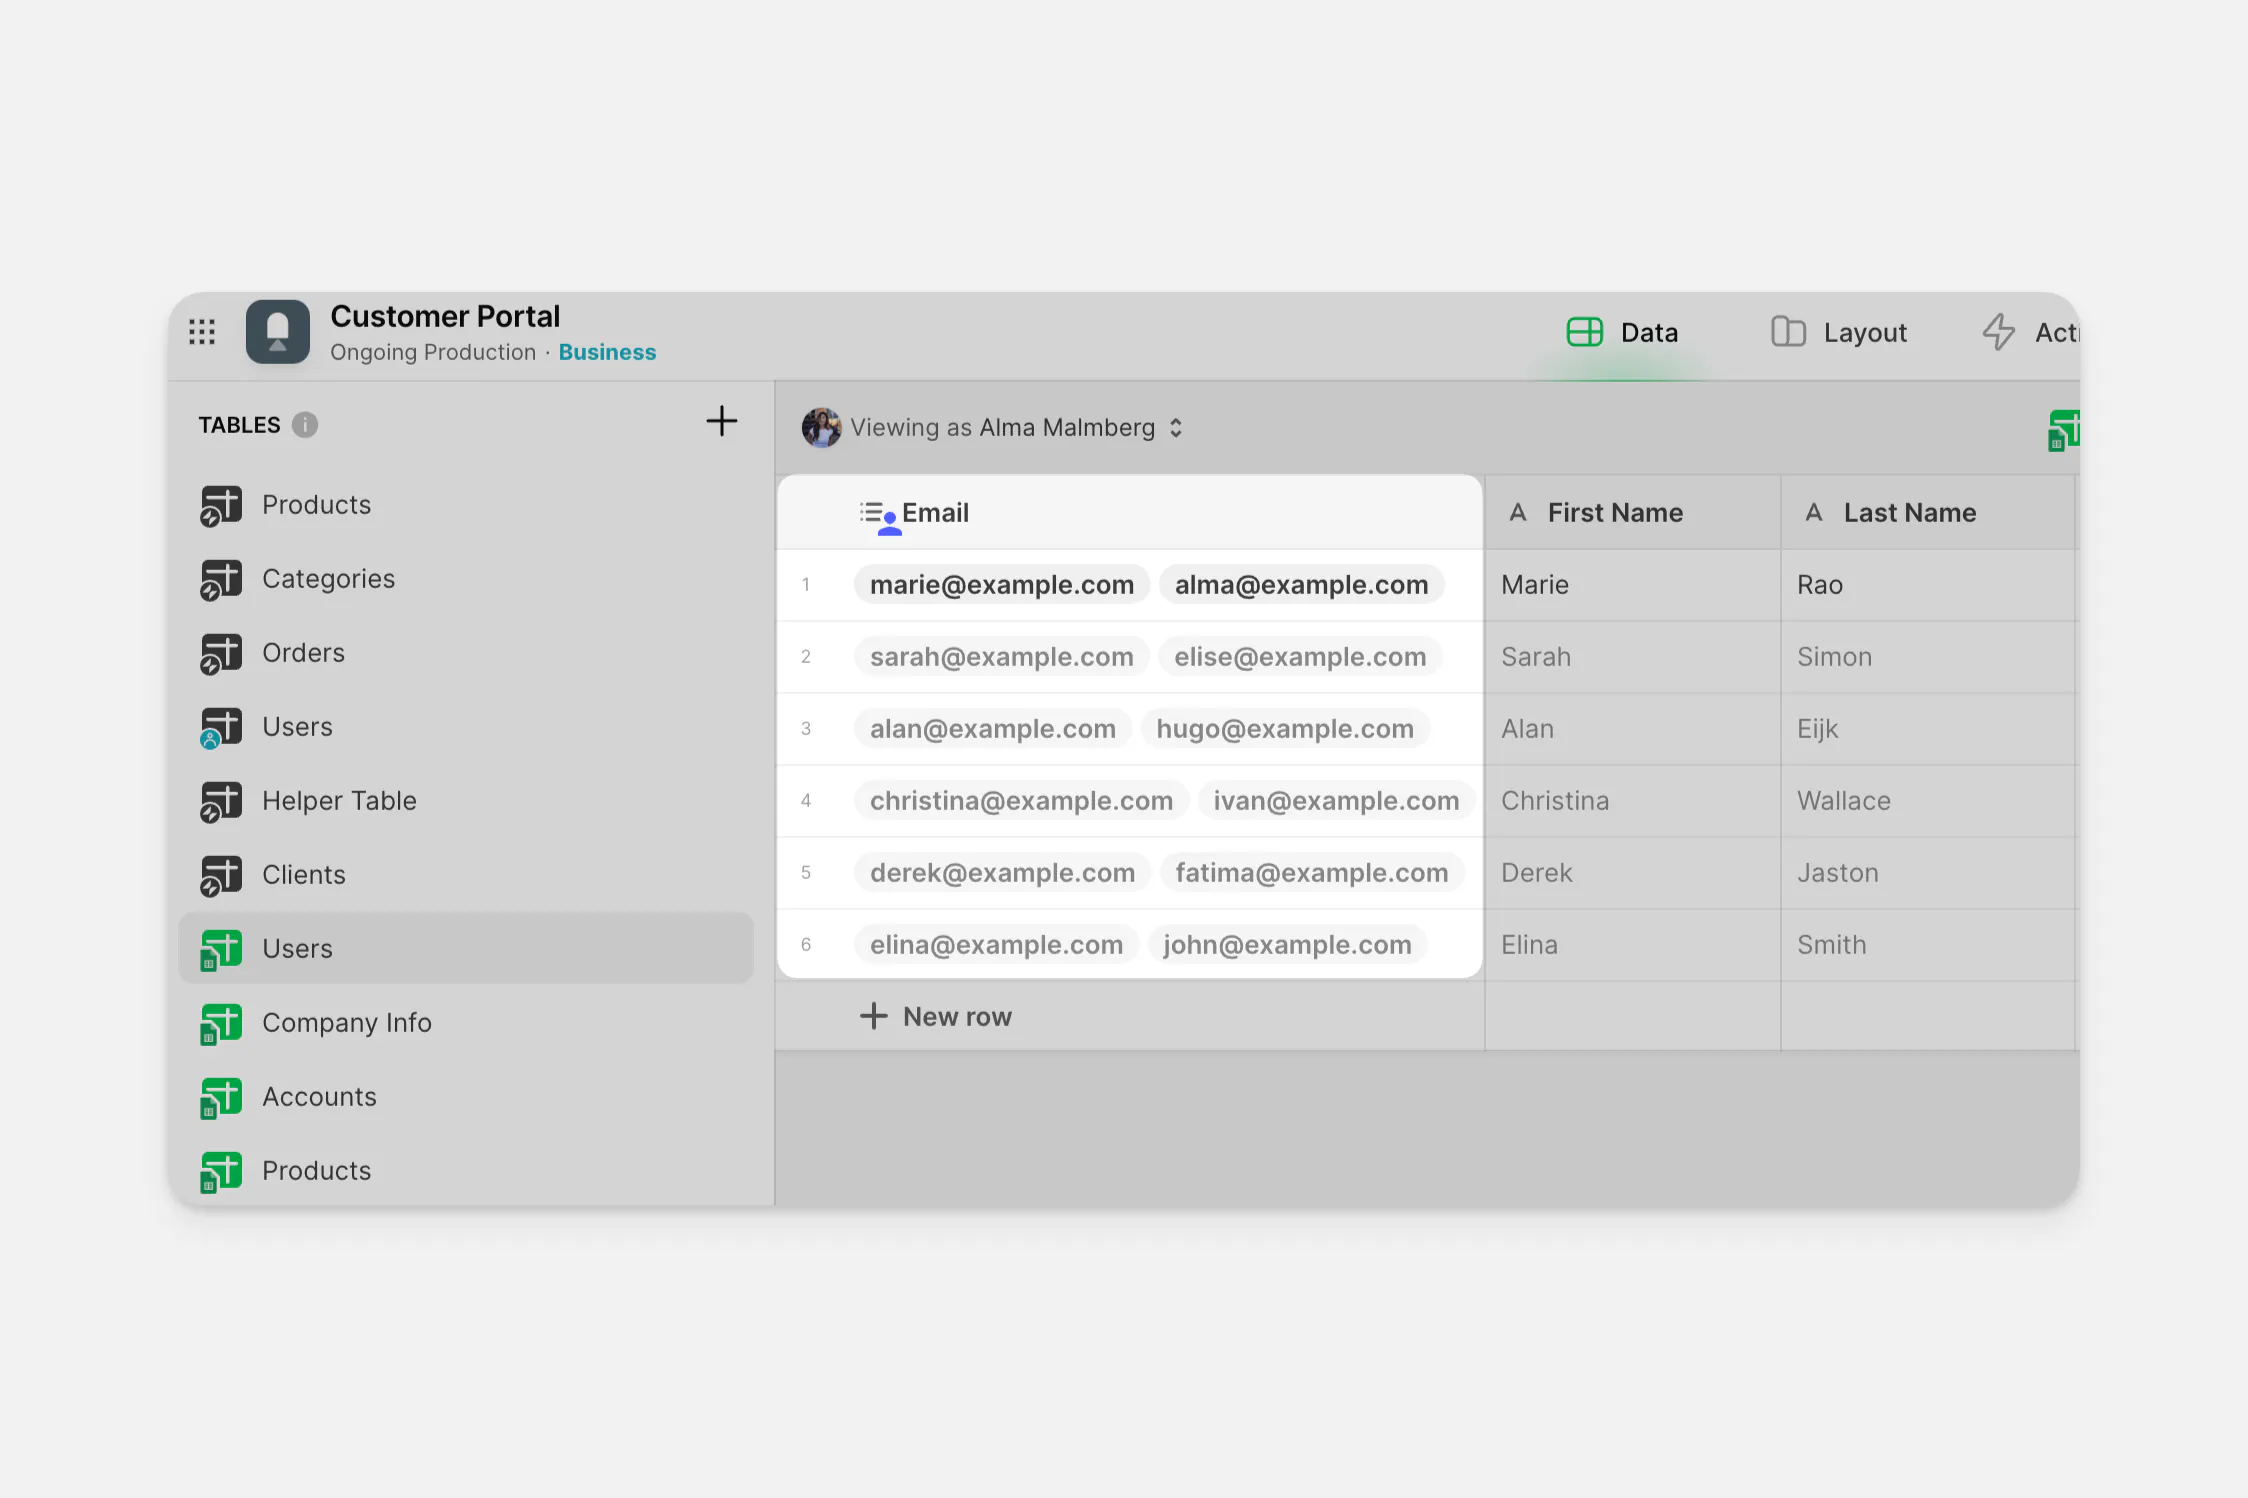The image size is (2248, 1498).
Task: Click the Email column type icon
Action: 878,516
